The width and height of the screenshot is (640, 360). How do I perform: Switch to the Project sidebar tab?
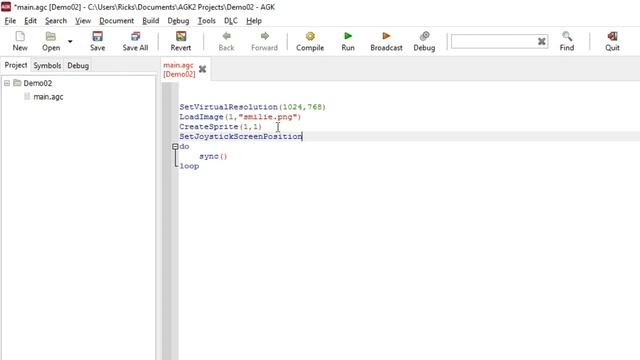pos(16,65)
